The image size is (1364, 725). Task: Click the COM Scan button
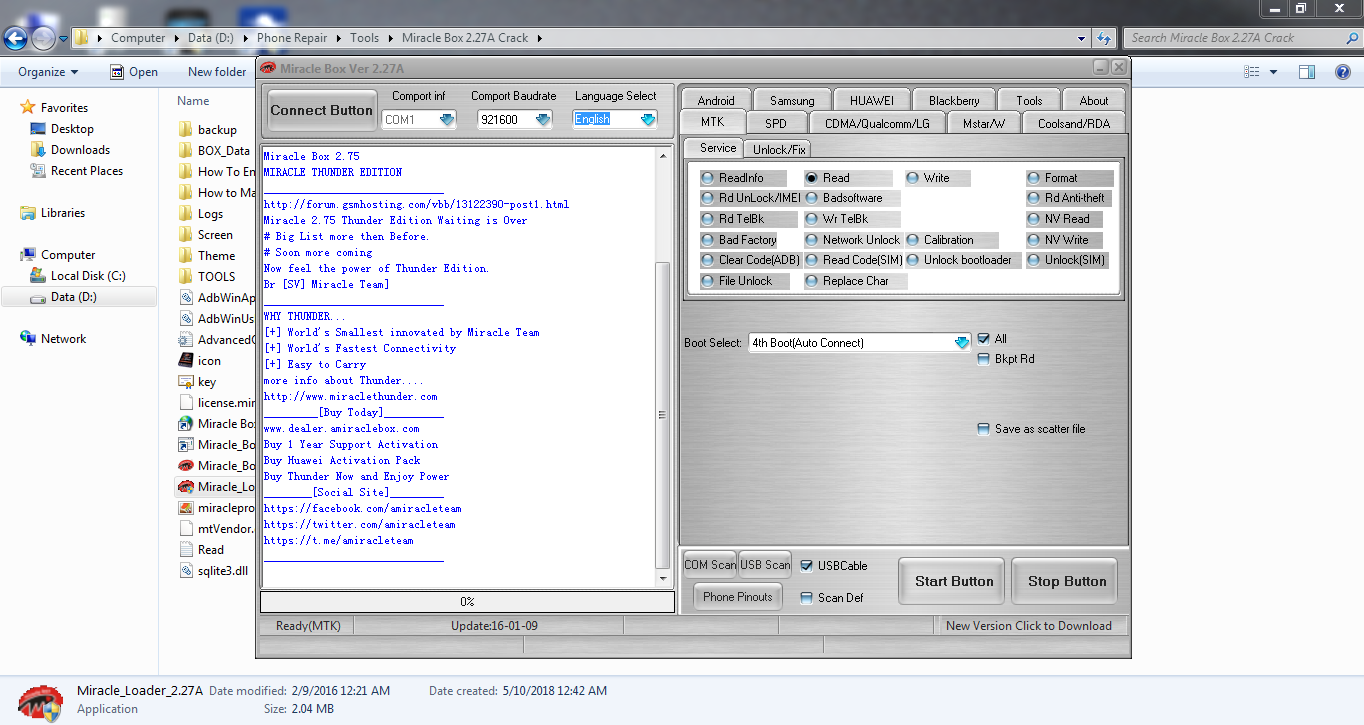(710, 565)
